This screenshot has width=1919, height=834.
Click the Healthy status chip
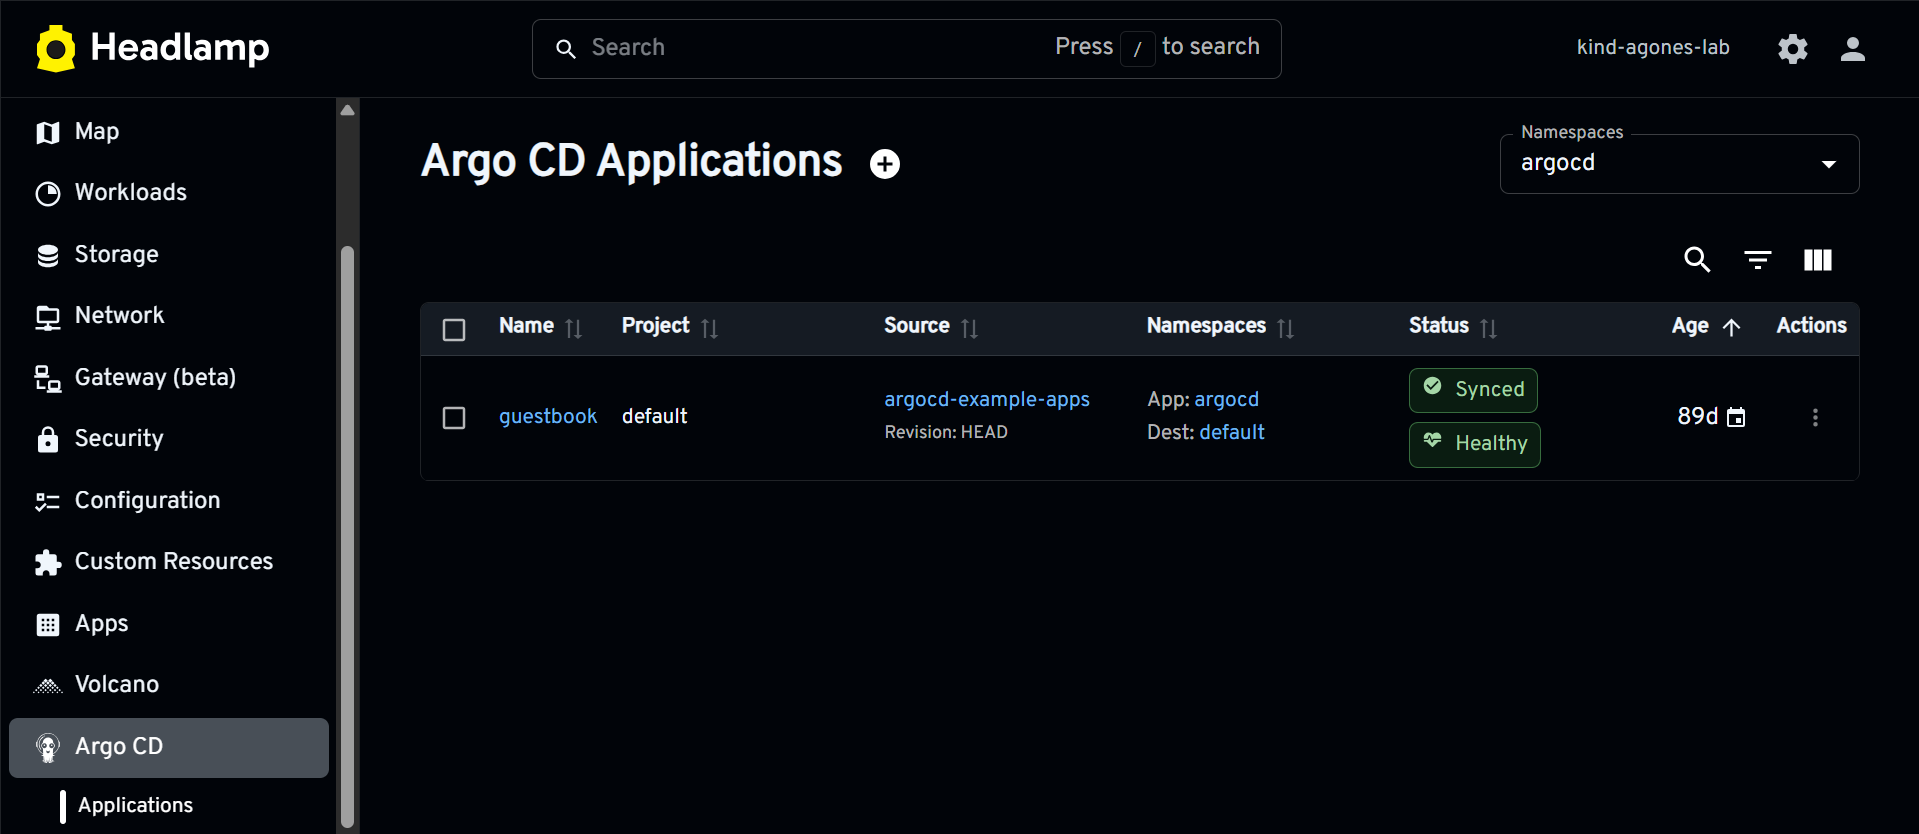(x=1475, y=444)
